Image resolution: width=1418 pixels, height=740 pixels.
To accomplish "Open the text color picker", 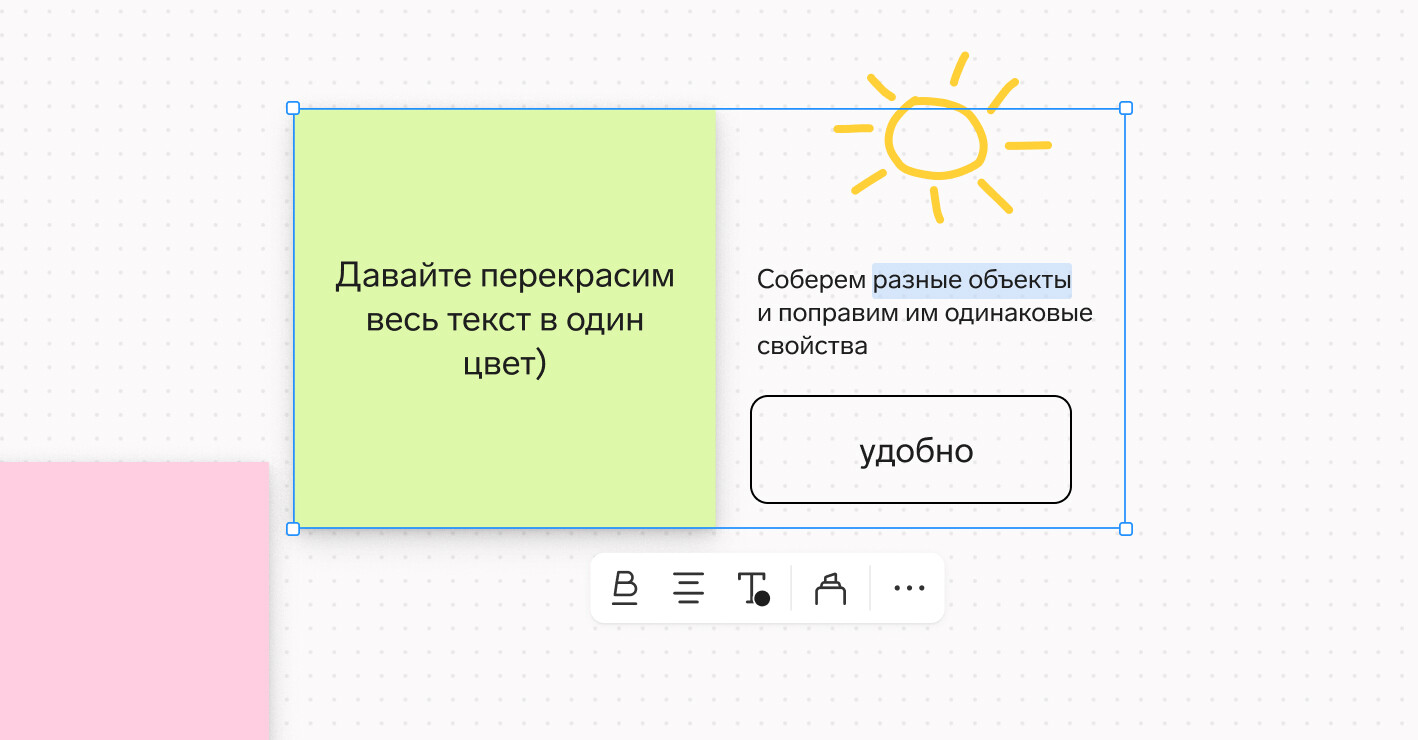I will (753, 588).
